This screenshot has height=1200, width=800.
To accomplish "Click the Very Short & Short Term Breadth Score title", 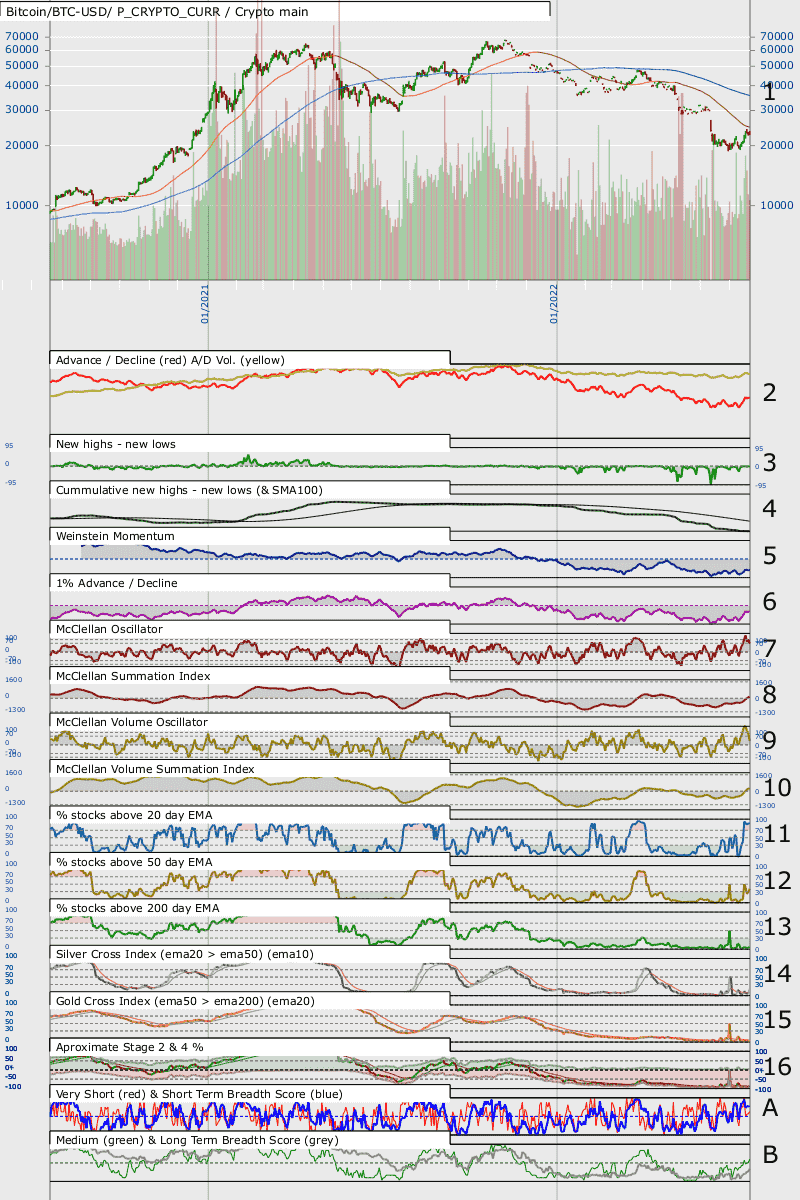I will click(x=199, y=1094).
